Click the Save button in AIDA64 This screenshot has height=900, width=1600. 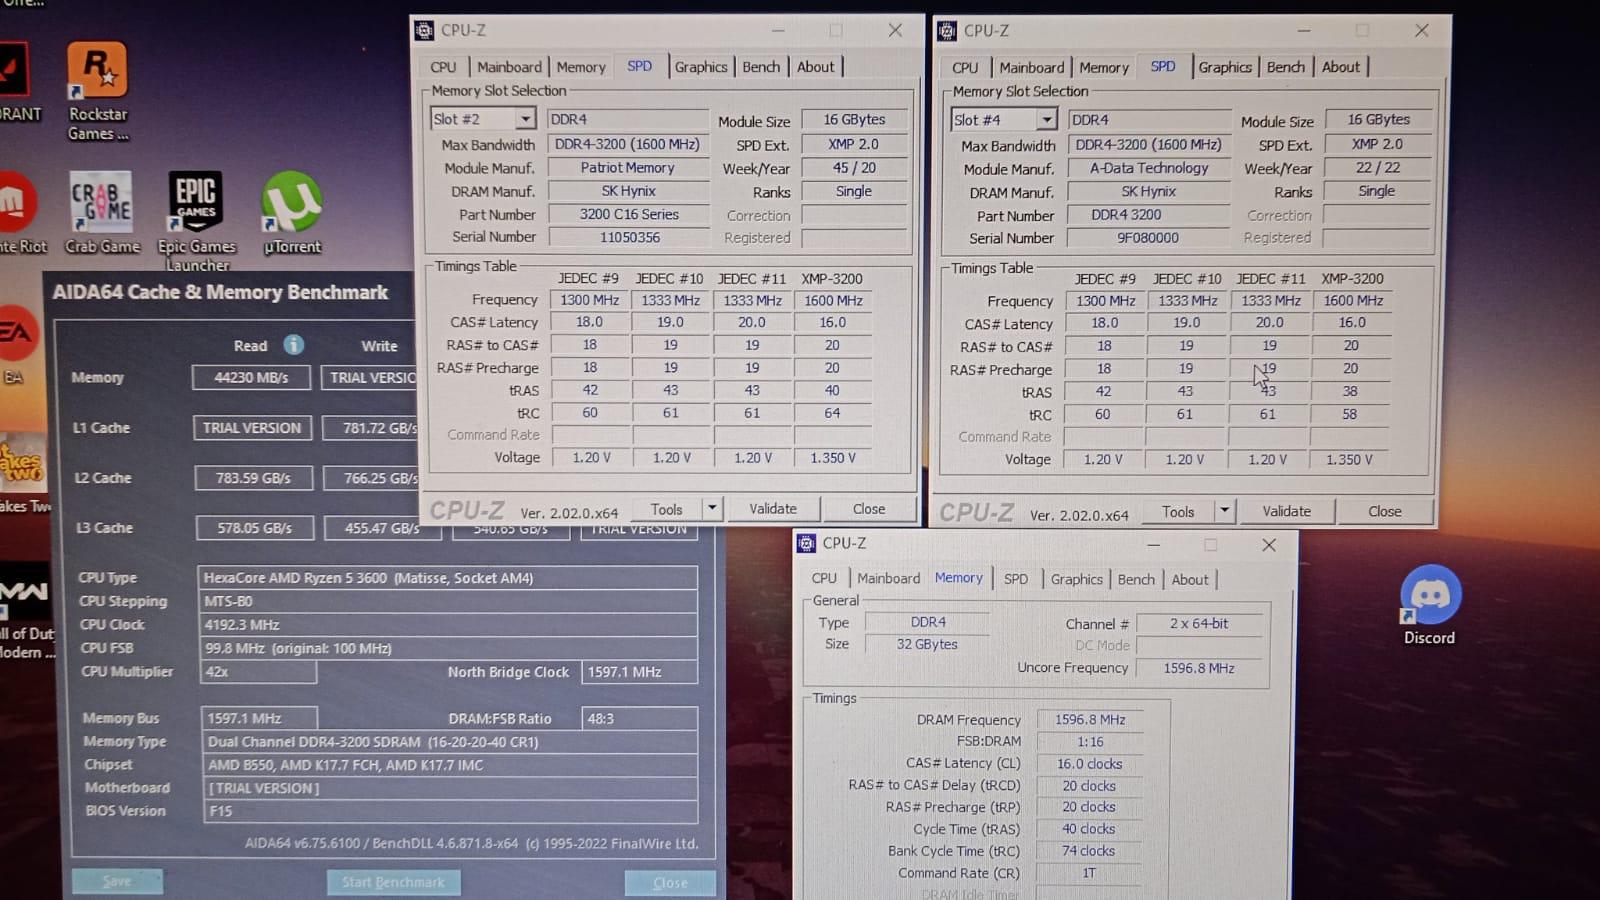(117, 881)
